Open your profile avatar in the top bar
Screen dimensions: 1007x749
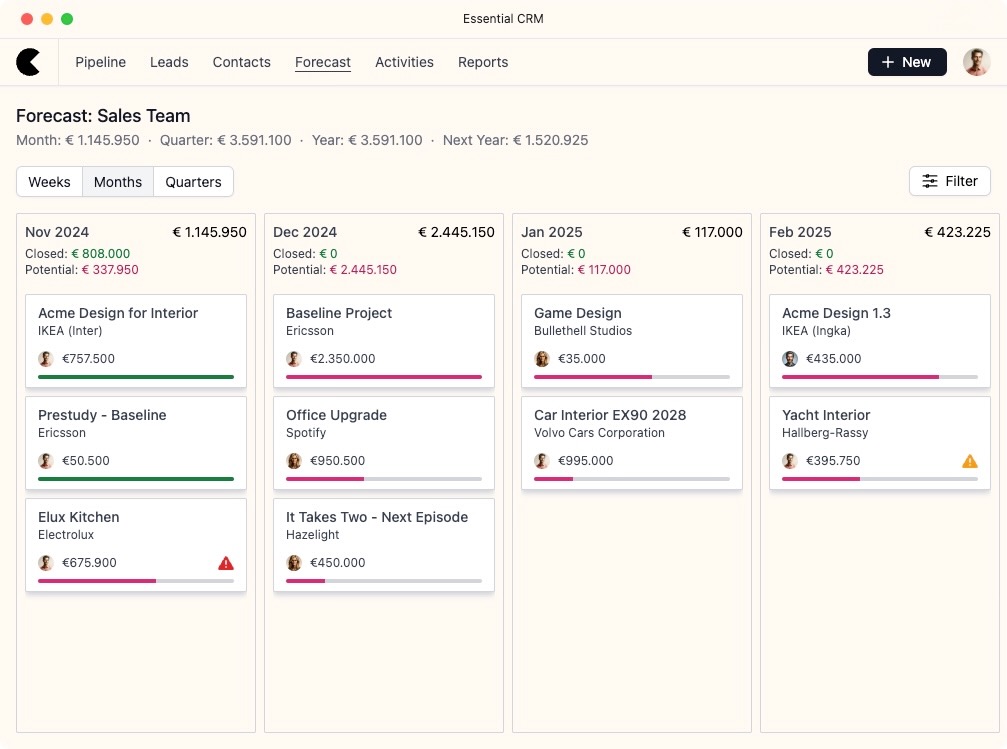[x=975, y=62]
